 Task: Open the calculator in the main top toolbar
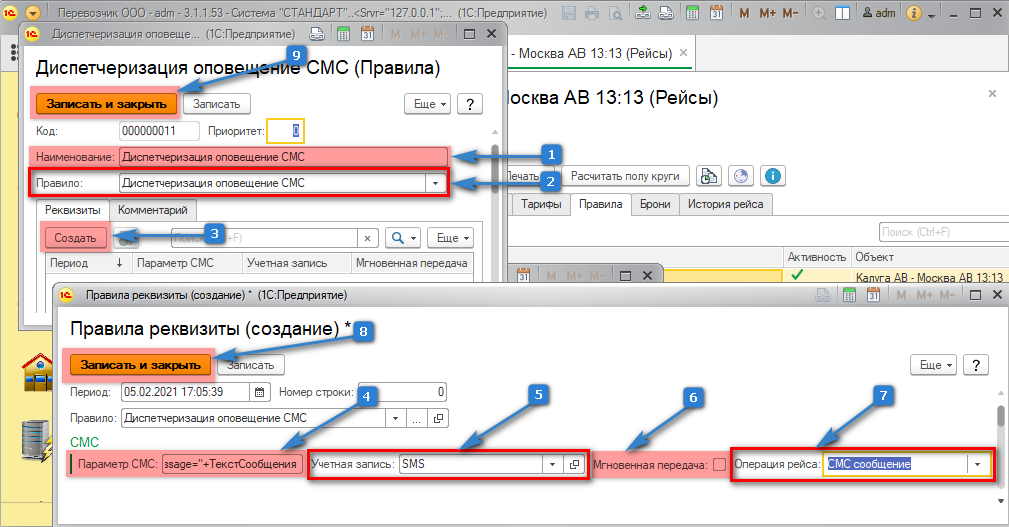(x=693, y=13)
